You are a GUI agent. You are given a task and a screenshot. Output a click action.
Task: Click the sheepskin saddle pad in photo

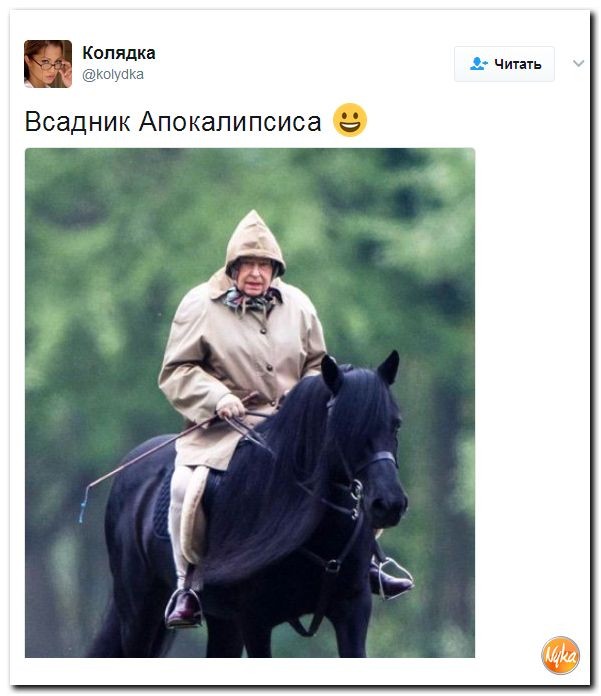(194, 515)
